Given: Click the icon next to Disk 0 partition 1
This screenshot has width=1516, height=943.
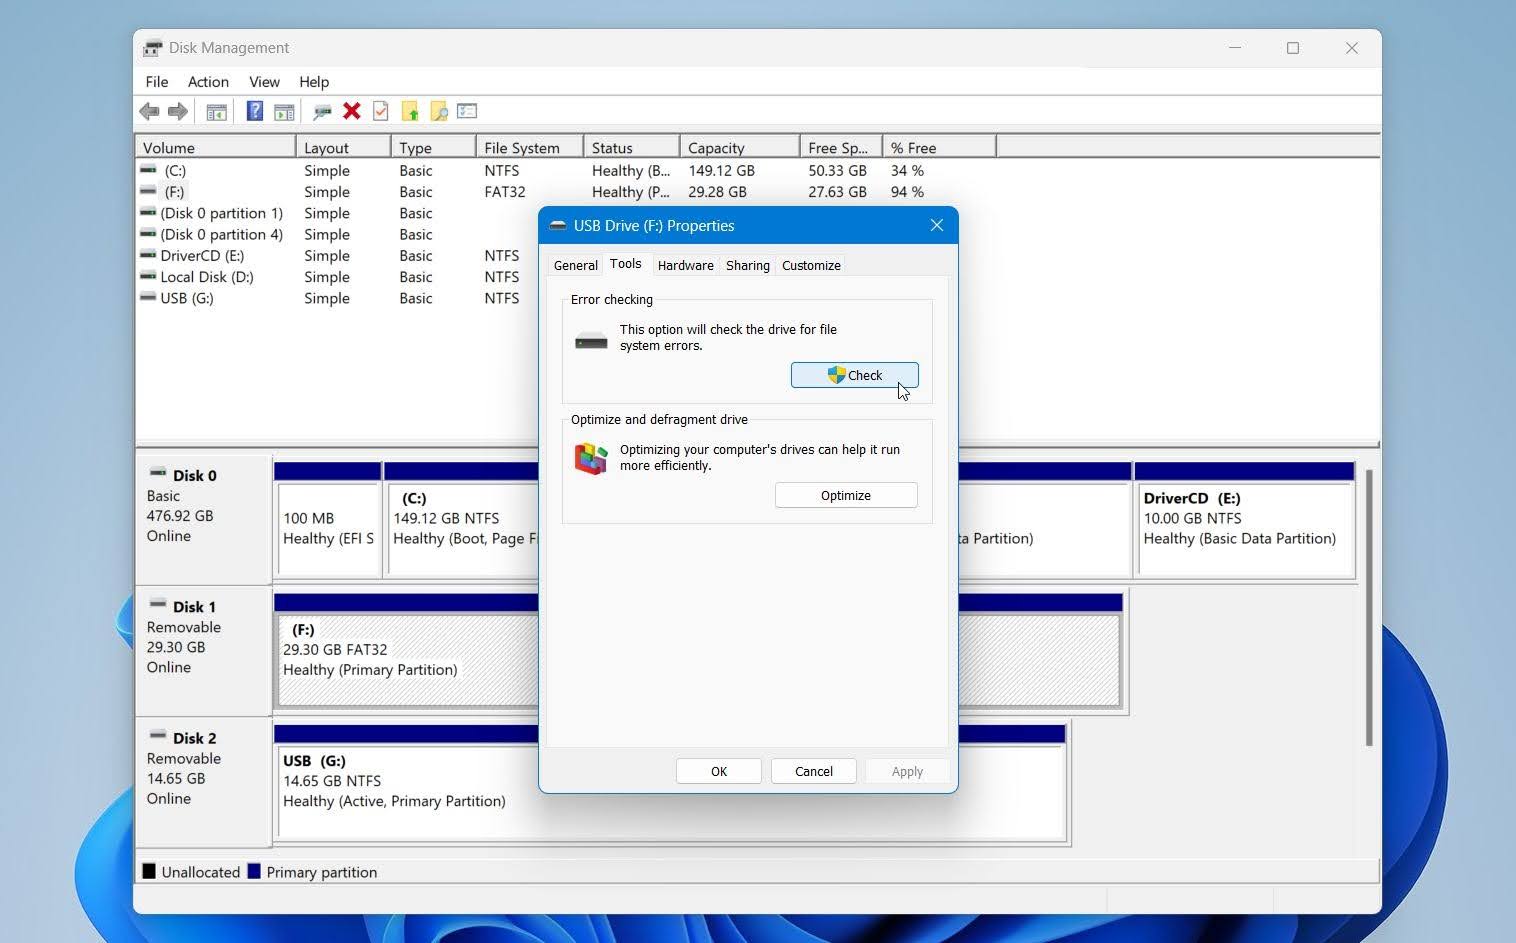Looking at the screenshot, I should [148, 213].
